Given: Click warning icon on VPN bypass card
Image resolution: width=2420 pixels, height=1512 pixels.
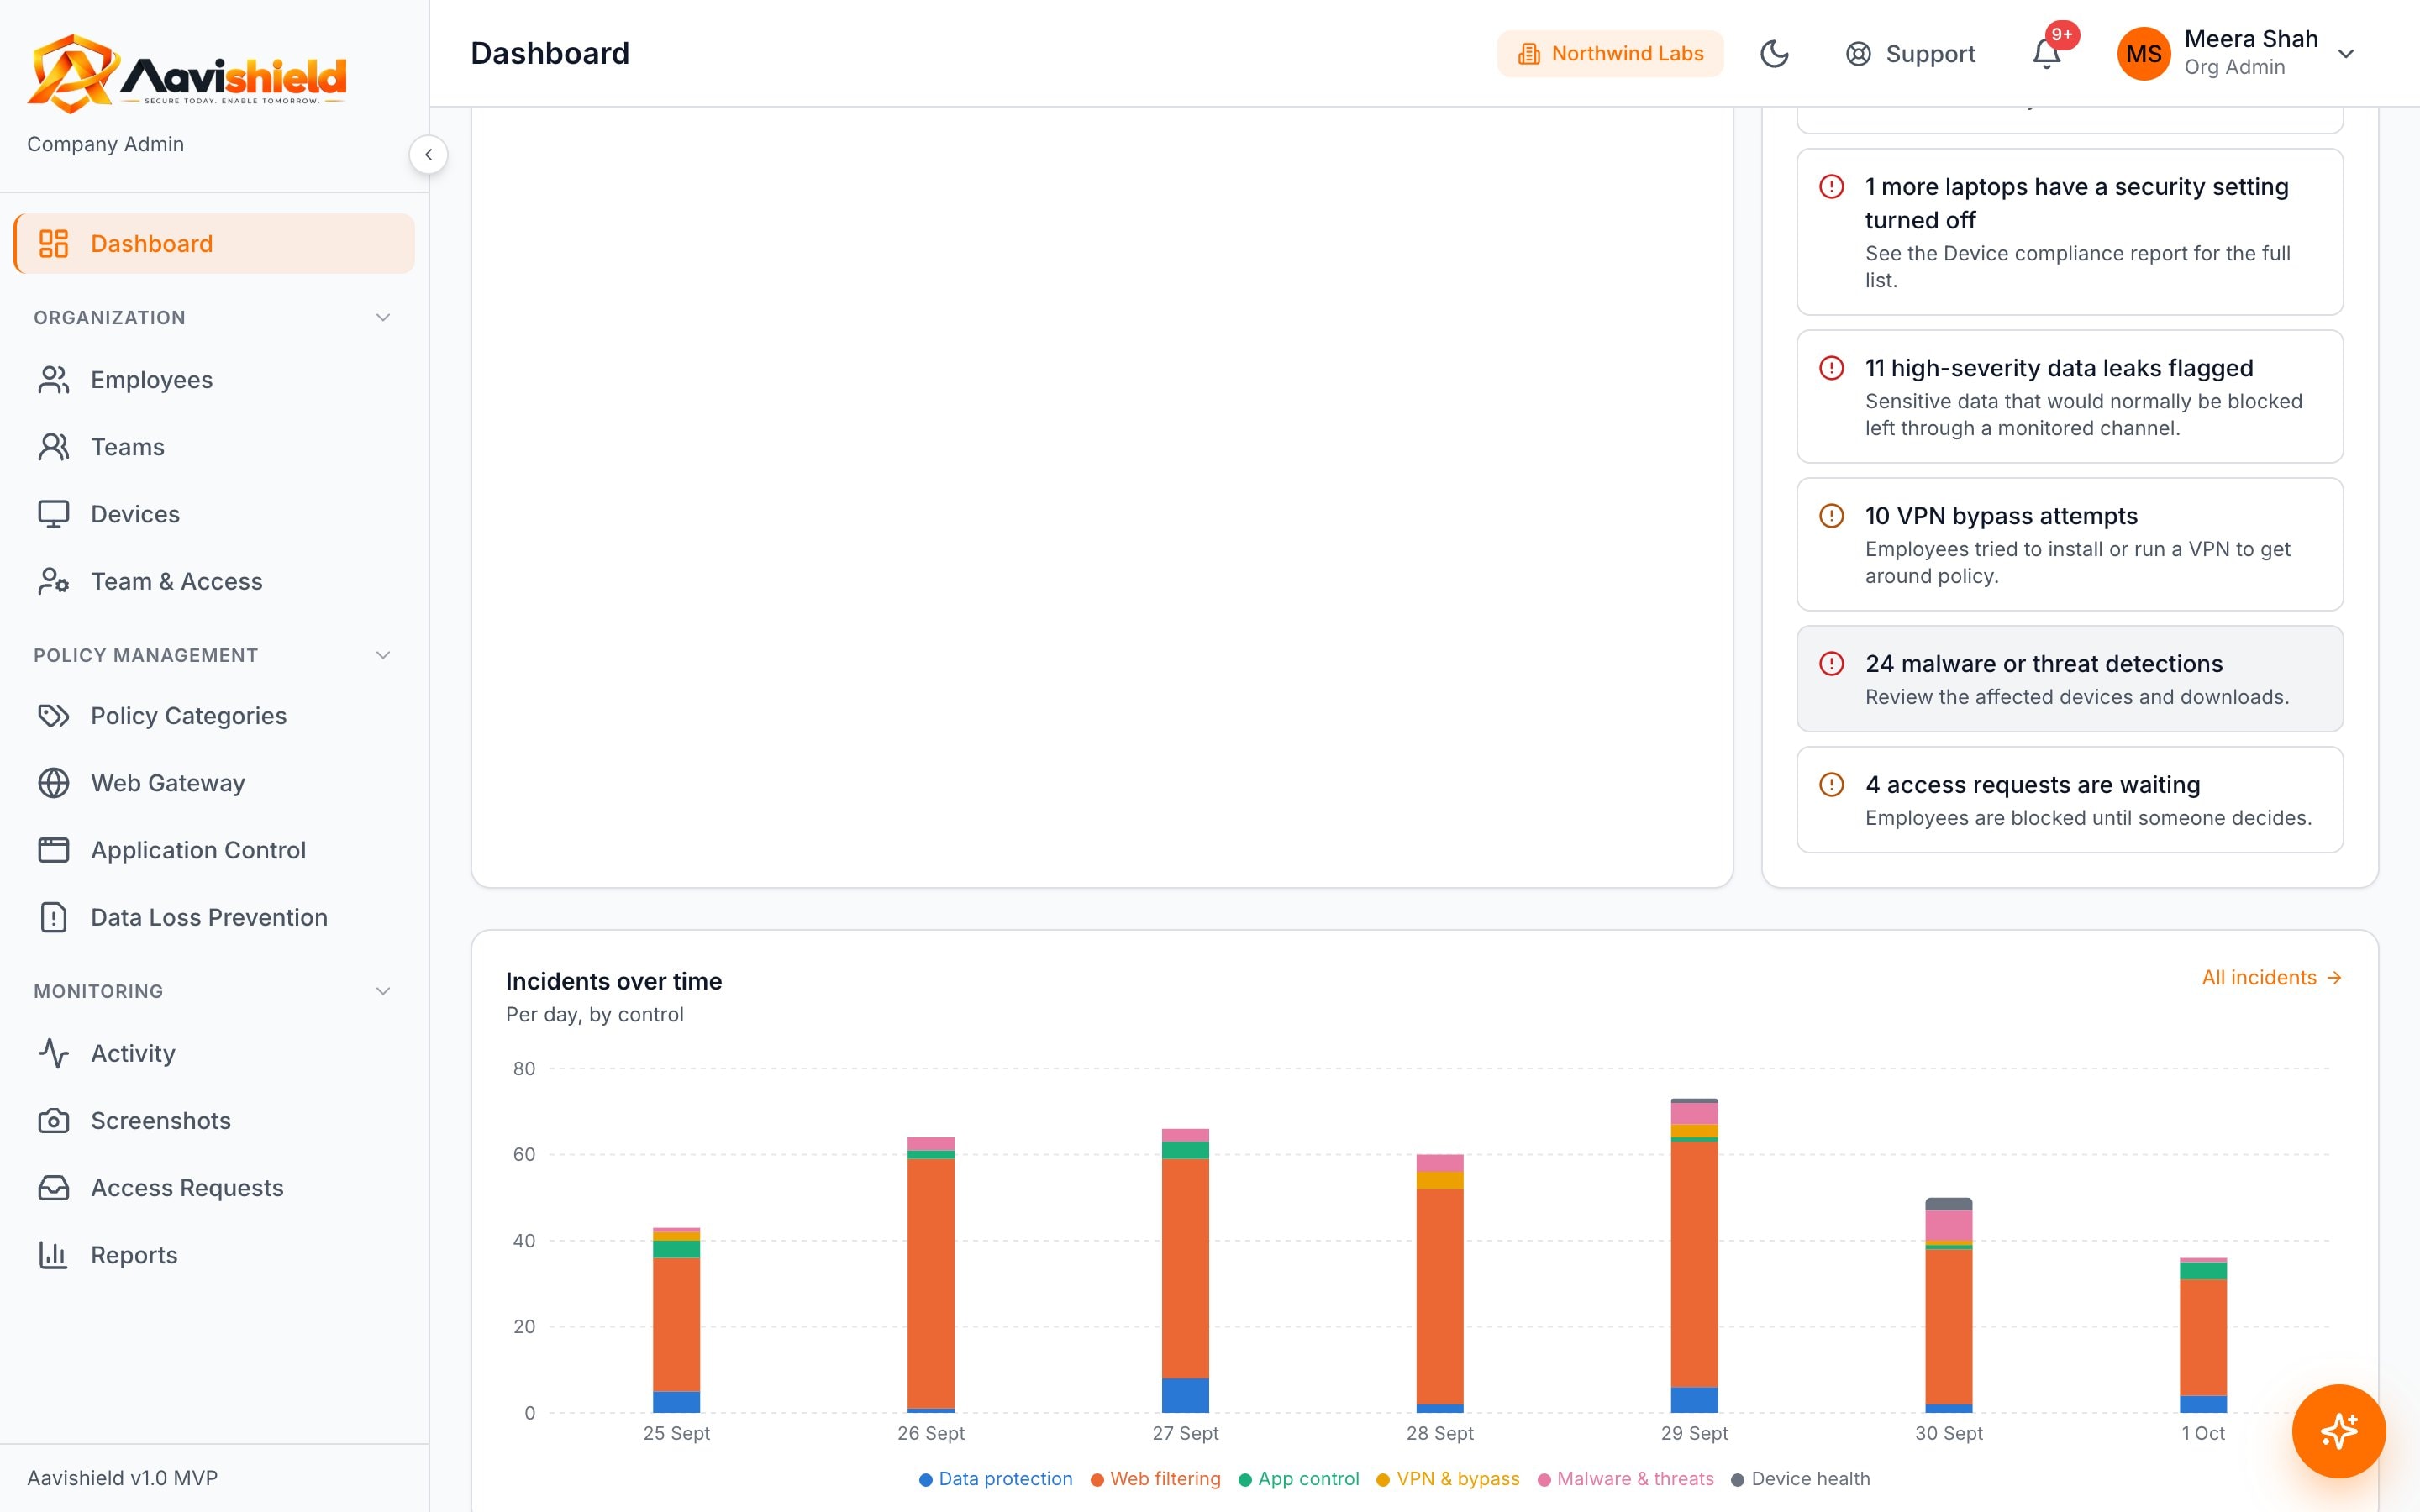Looking at the screenshot, I should 1831,516.
